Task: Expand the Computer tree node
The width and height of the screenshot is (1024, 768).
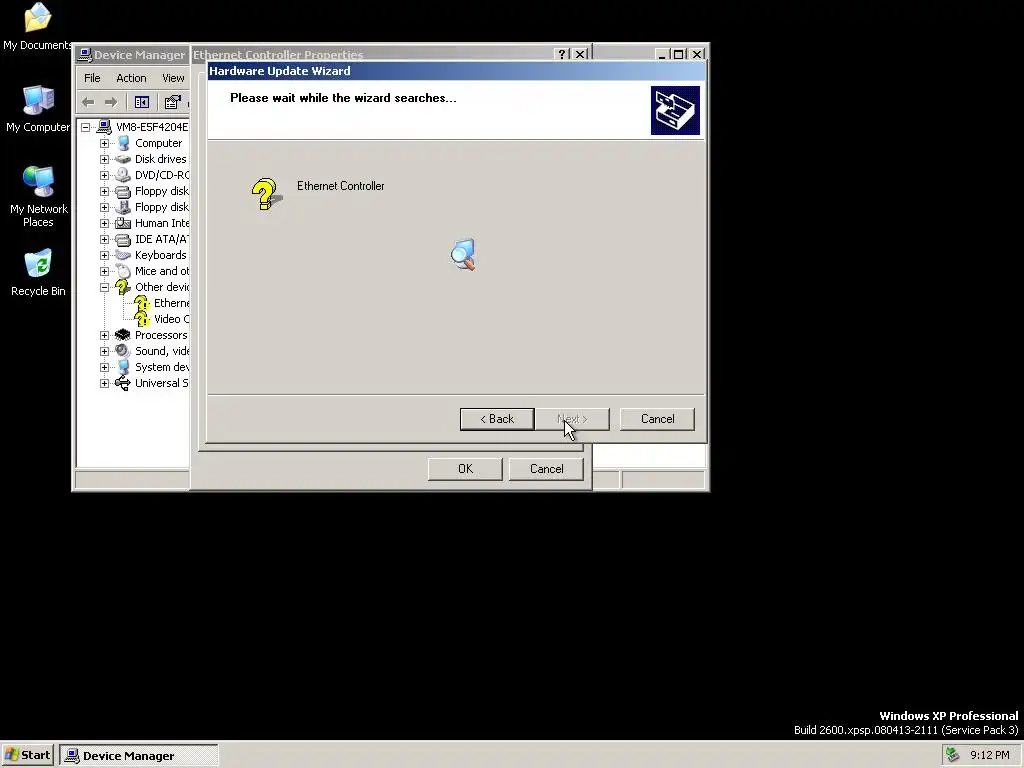Action: pyautogui.click(x=104, y=143)
